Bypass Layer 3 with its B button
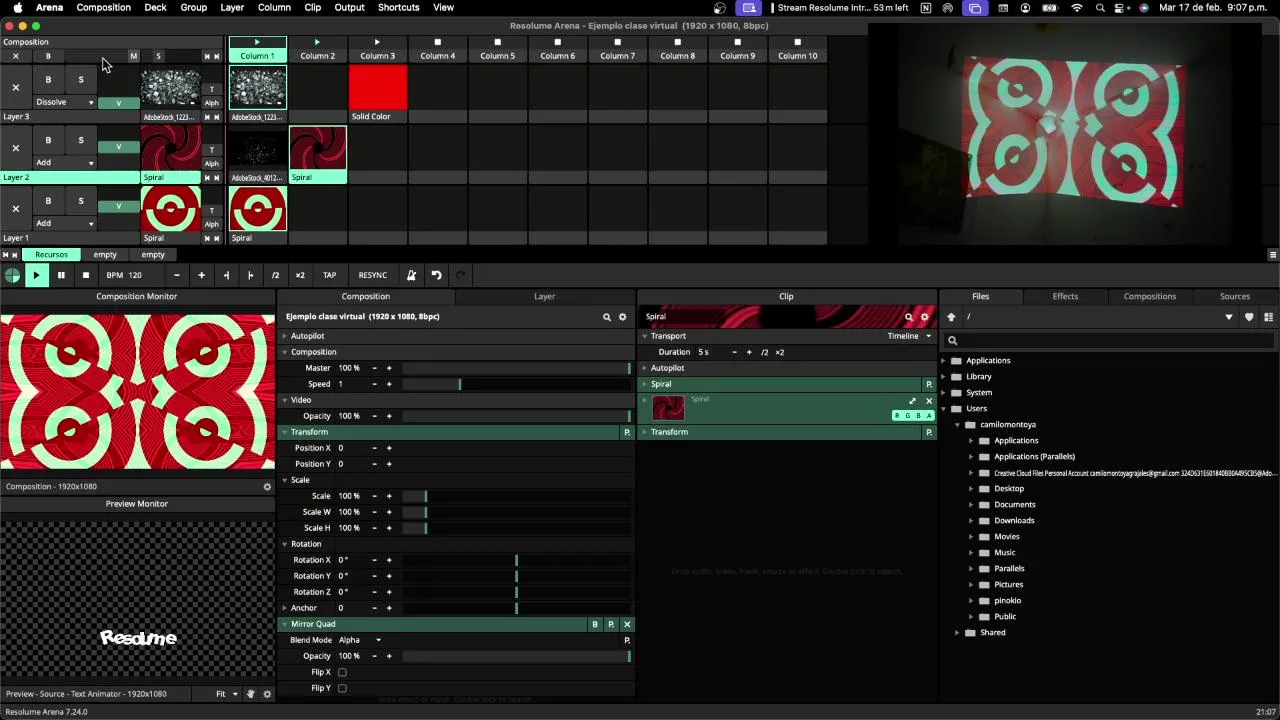The image size is (1280, 720). [48, 80]
